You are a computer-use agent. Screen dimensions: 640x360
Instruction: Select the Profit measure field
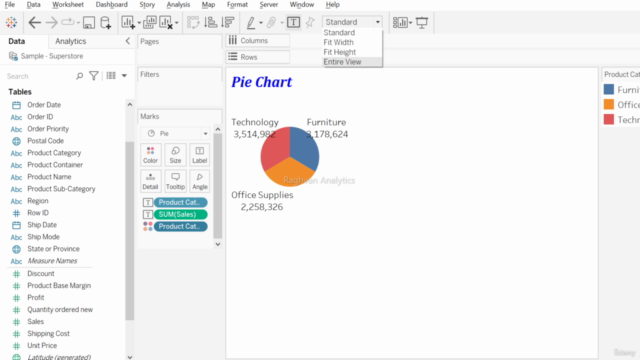click(36, 298)
